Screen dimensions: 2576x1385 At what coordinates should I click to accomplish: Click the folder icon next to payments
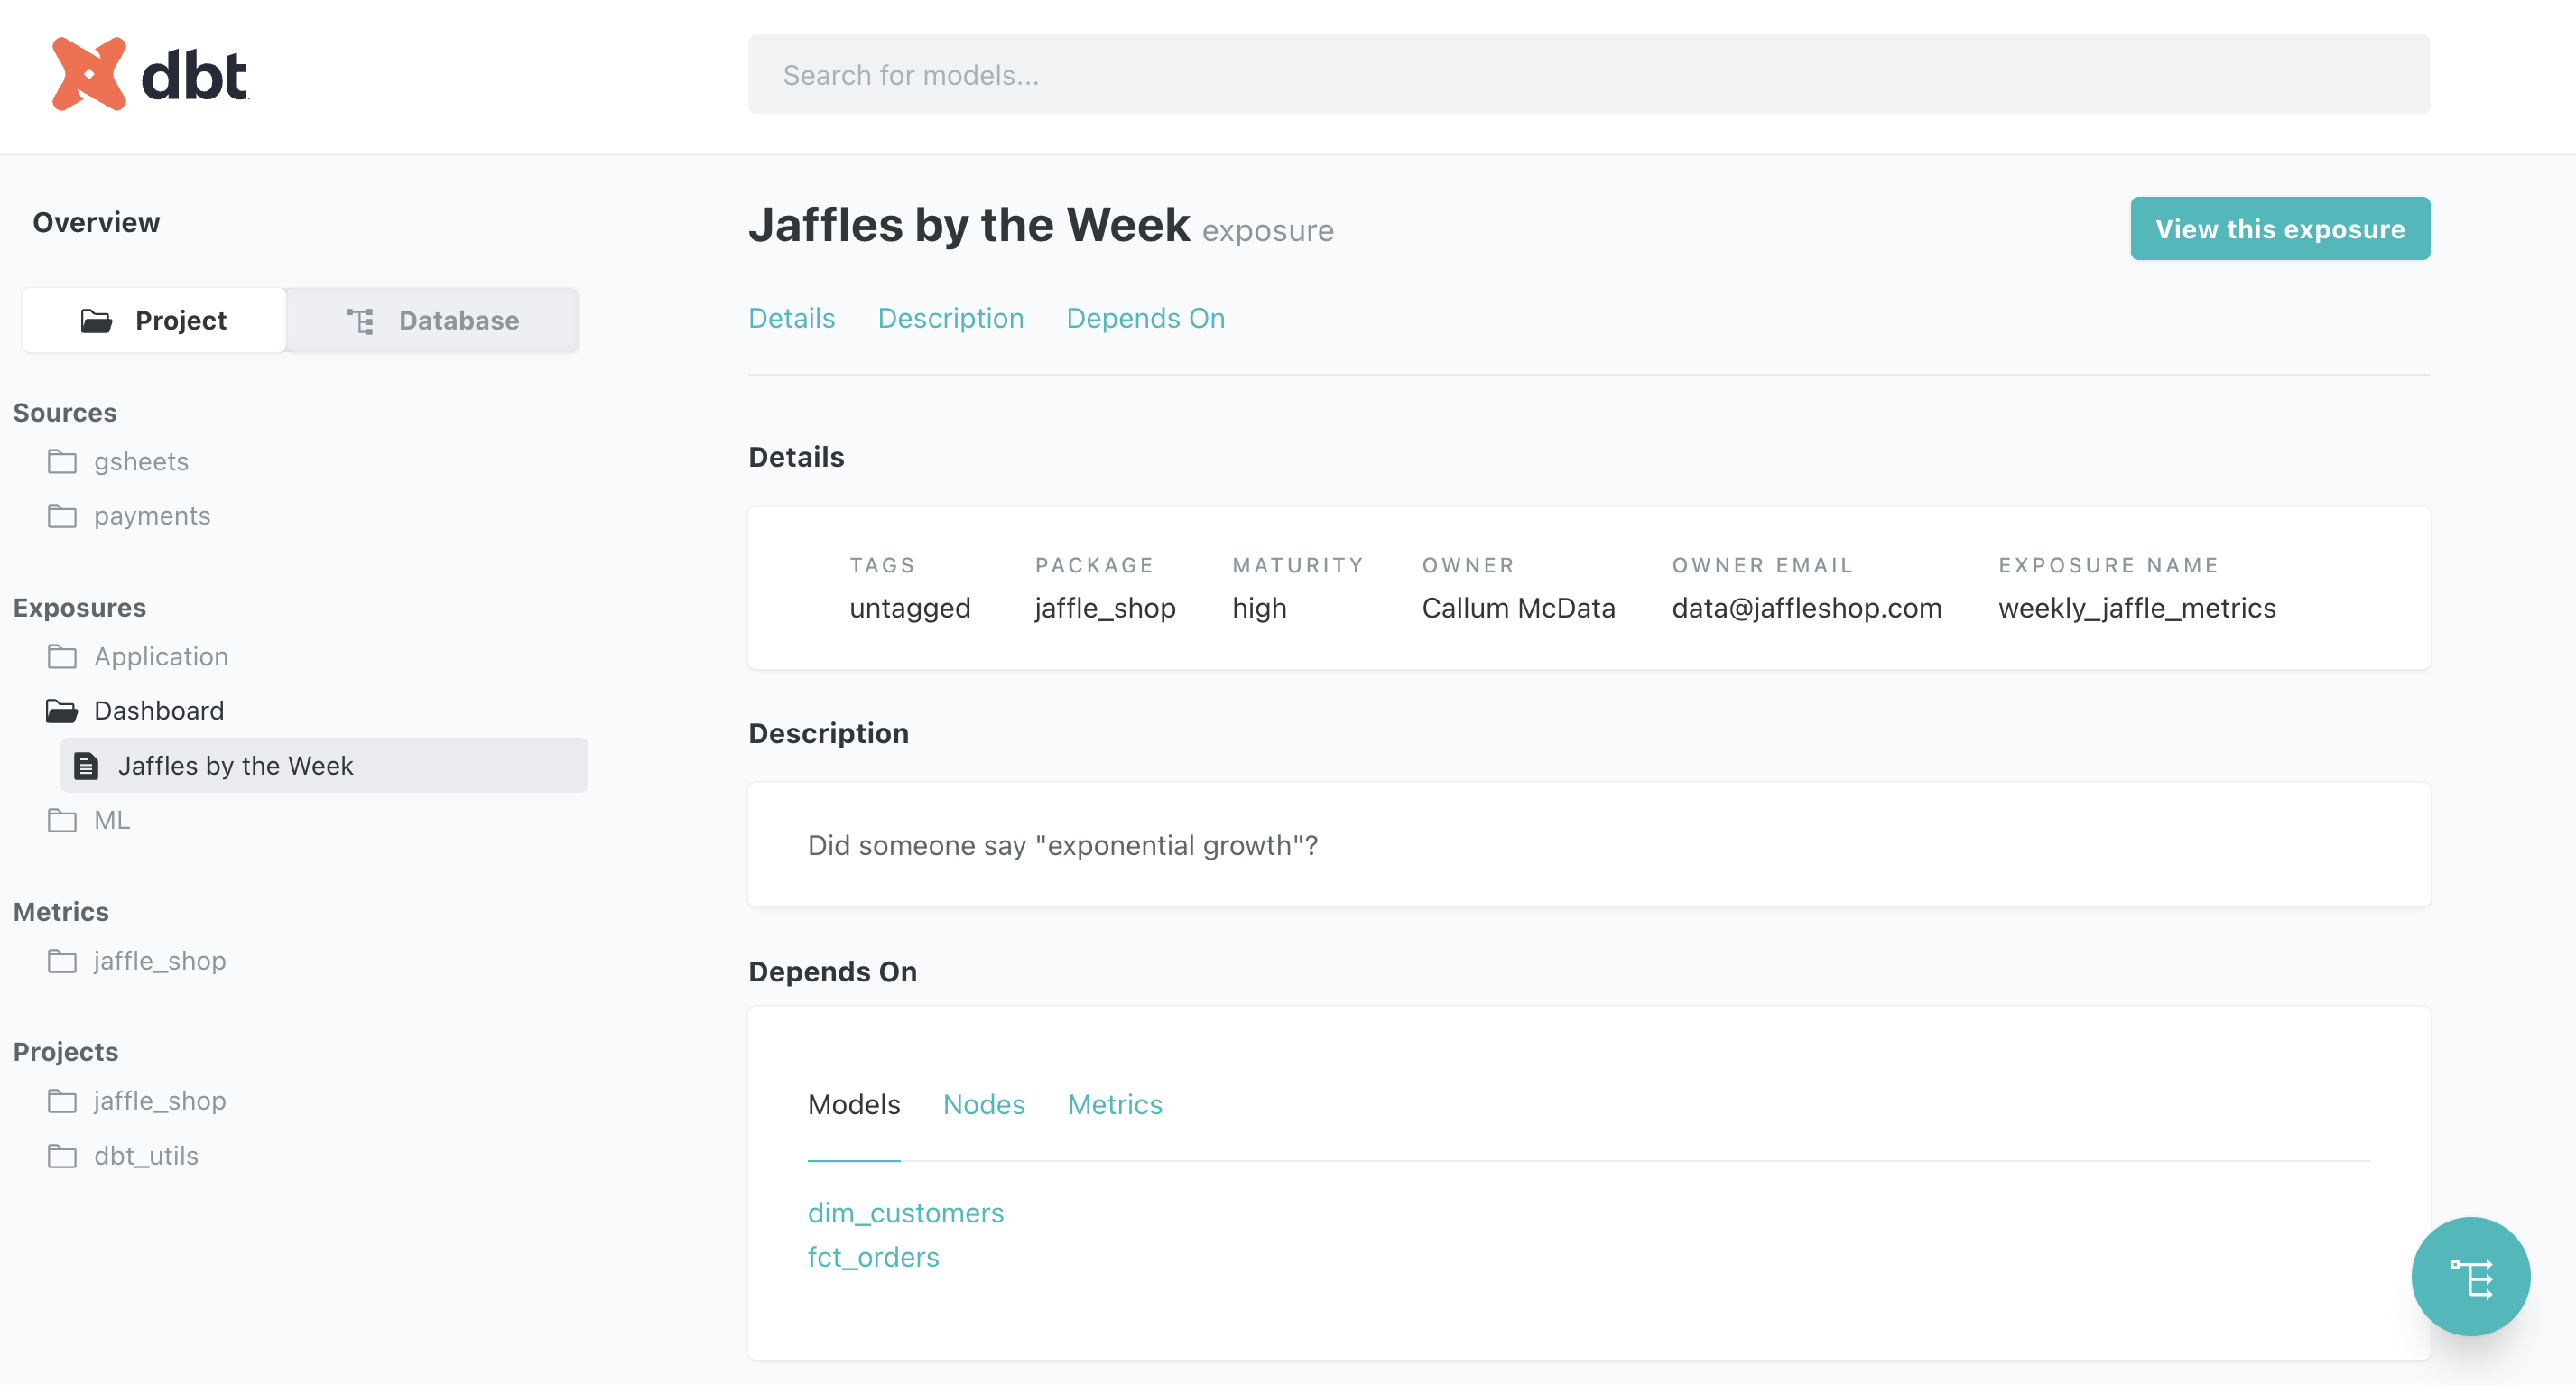[x=62, y=516]
